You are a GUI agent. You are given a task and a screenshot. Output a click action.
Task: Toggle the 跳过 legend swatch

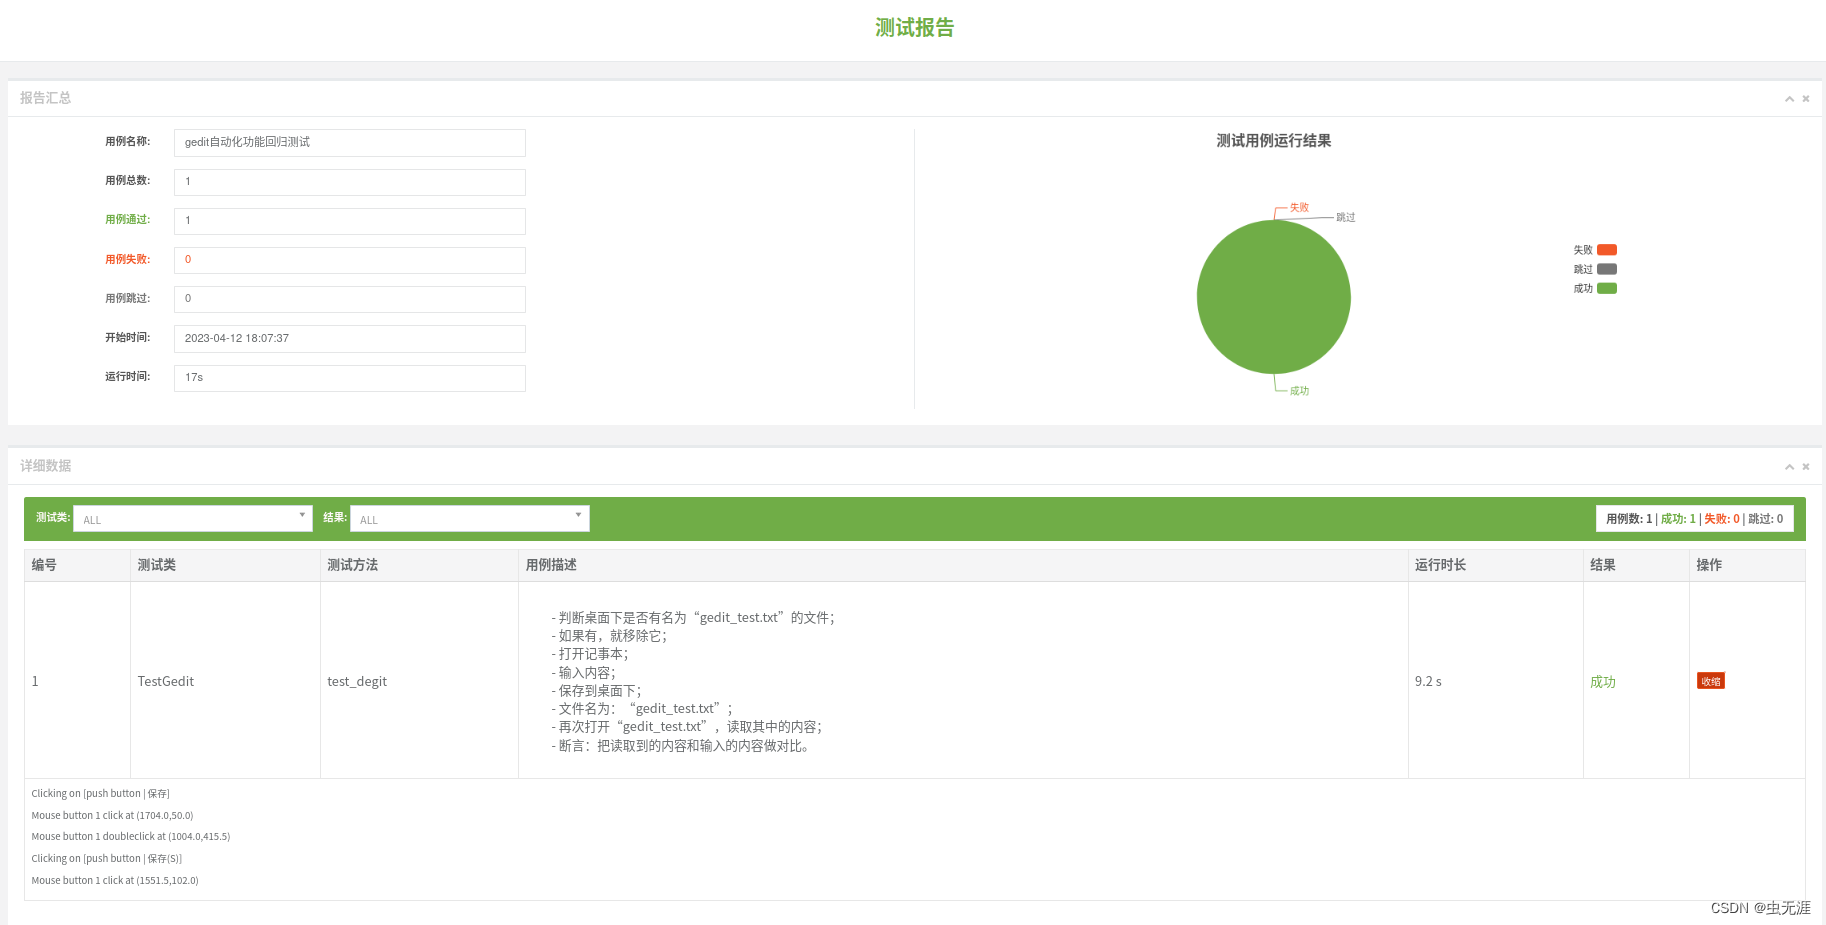(1607, 269)
